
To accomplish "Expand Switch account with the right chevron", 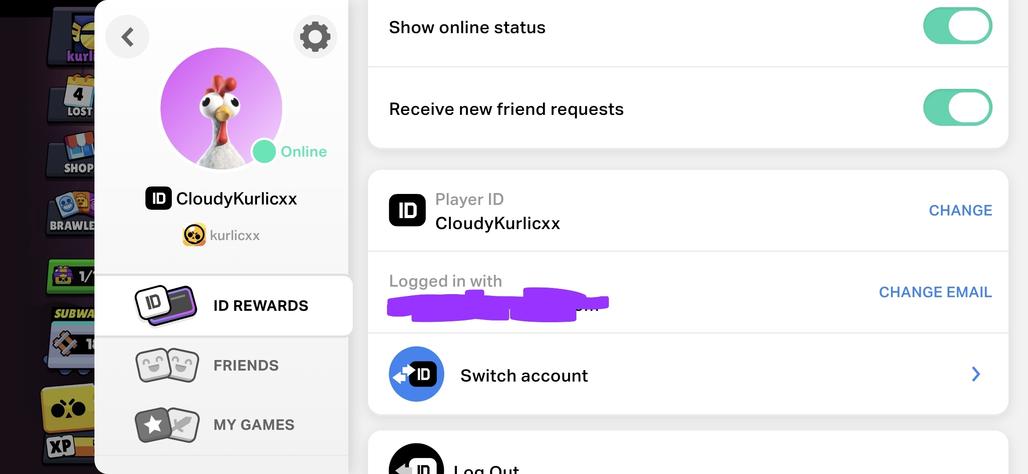I will pos(976,374).
